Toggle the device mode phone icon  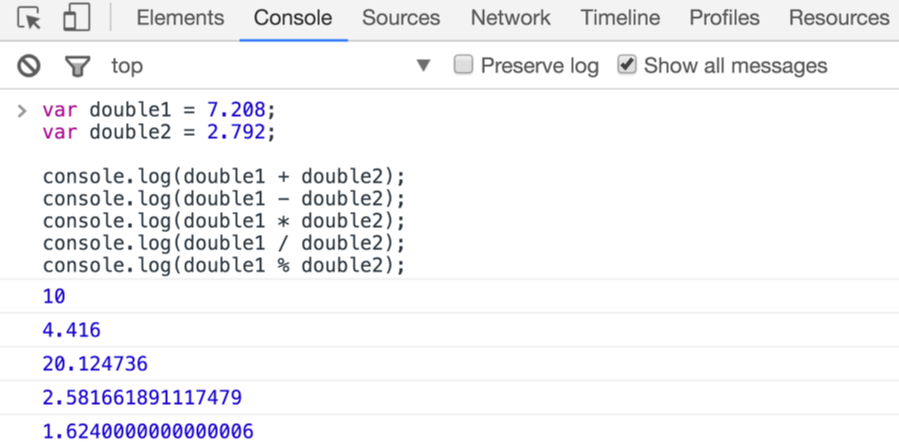pyautogui.click(x=77, y=18)
